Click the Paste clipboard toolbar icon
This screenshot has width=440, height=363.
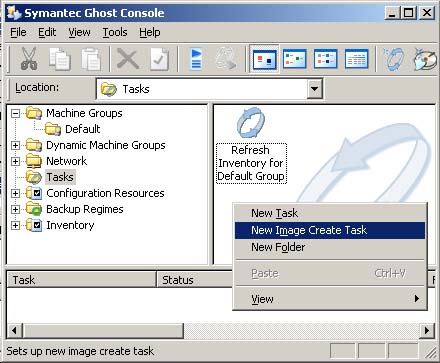[x=91, y=59]
